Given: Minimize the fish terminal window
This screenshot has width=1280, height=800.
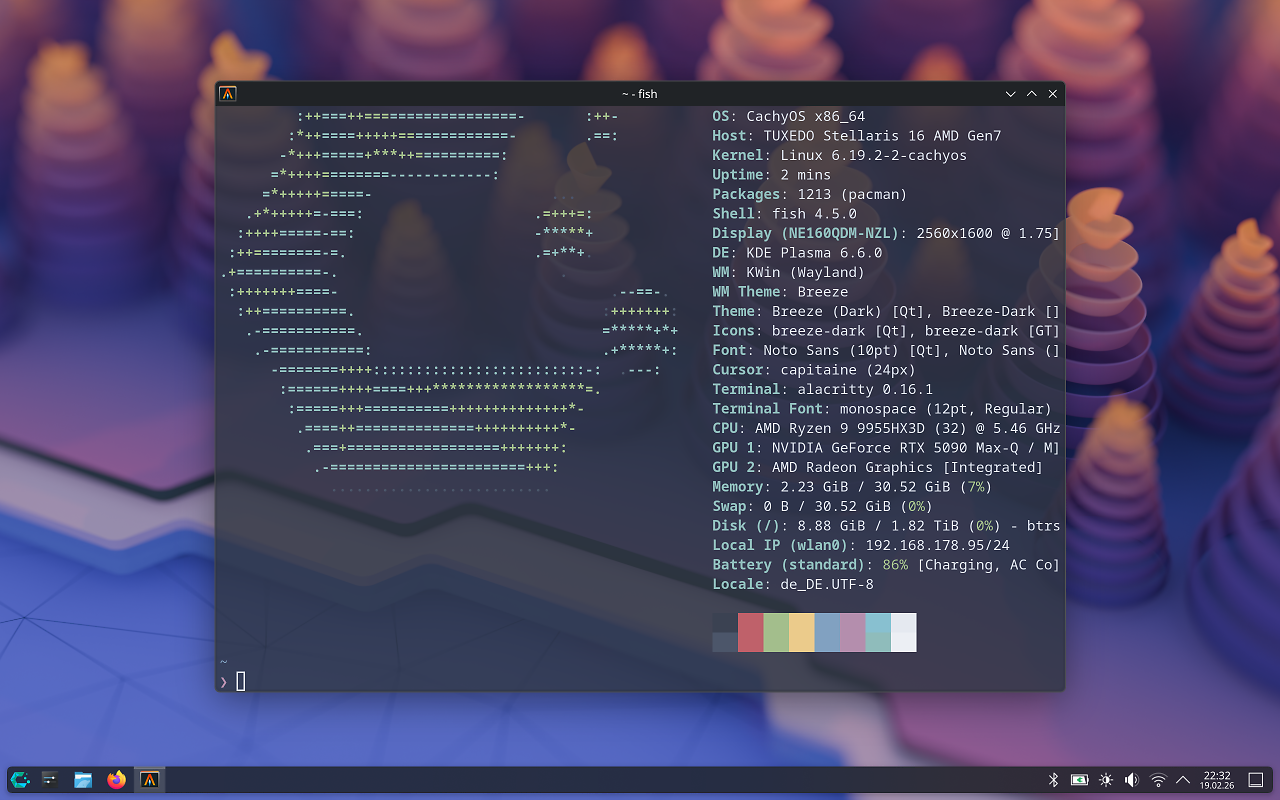Looking at the screenshot, I should (x=1011, y=94).
